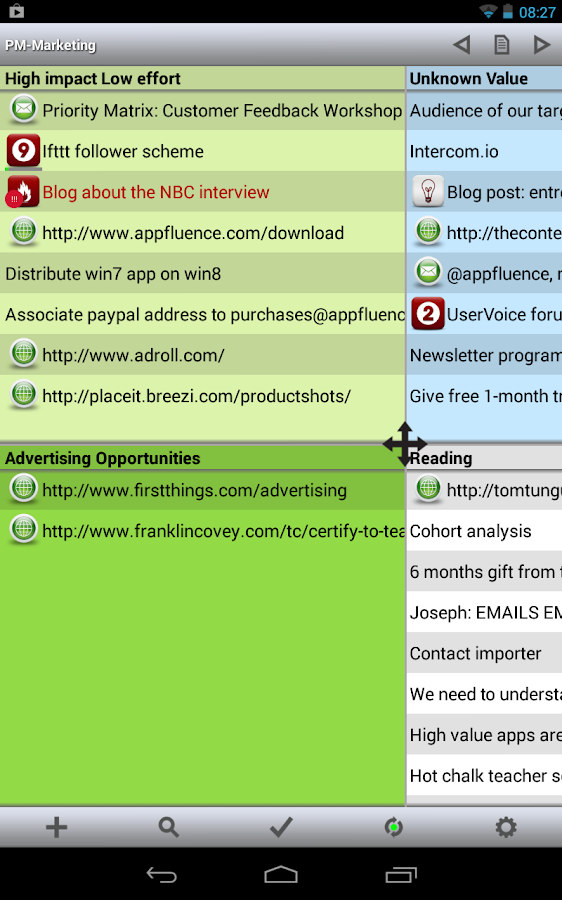Screen dimensions: 562x900
Task: Open Associate paypal address item
Action: click(203, 314)
